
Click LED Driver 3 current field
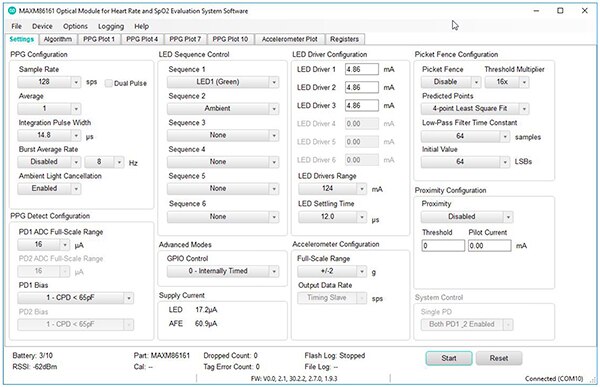[x=362, y=106]
